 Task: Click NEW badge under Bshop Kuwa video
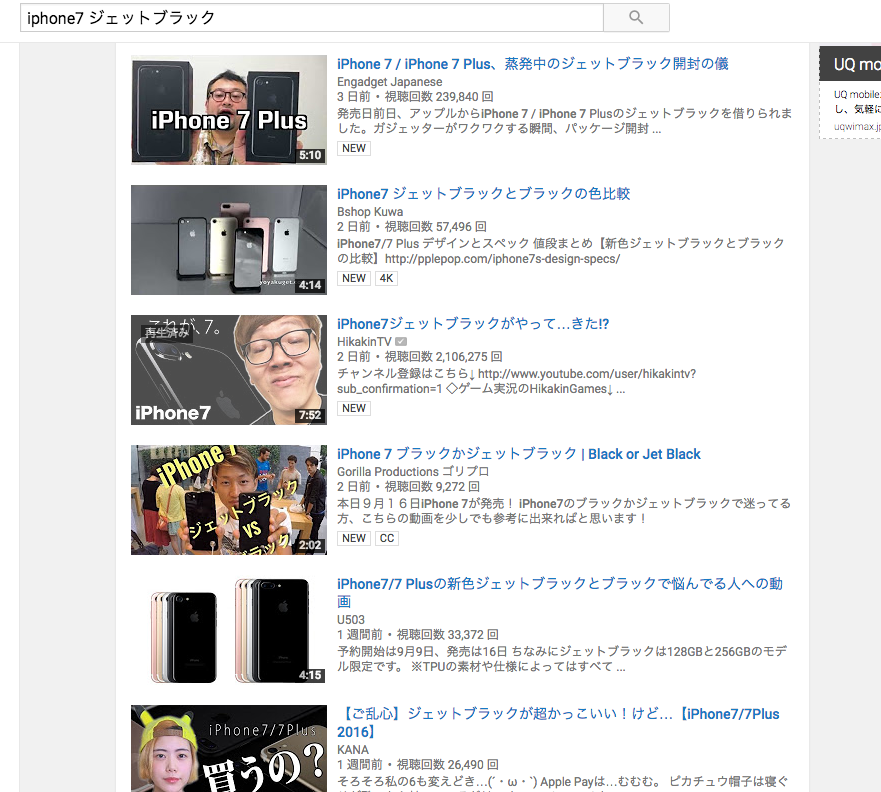pos(354,278)
